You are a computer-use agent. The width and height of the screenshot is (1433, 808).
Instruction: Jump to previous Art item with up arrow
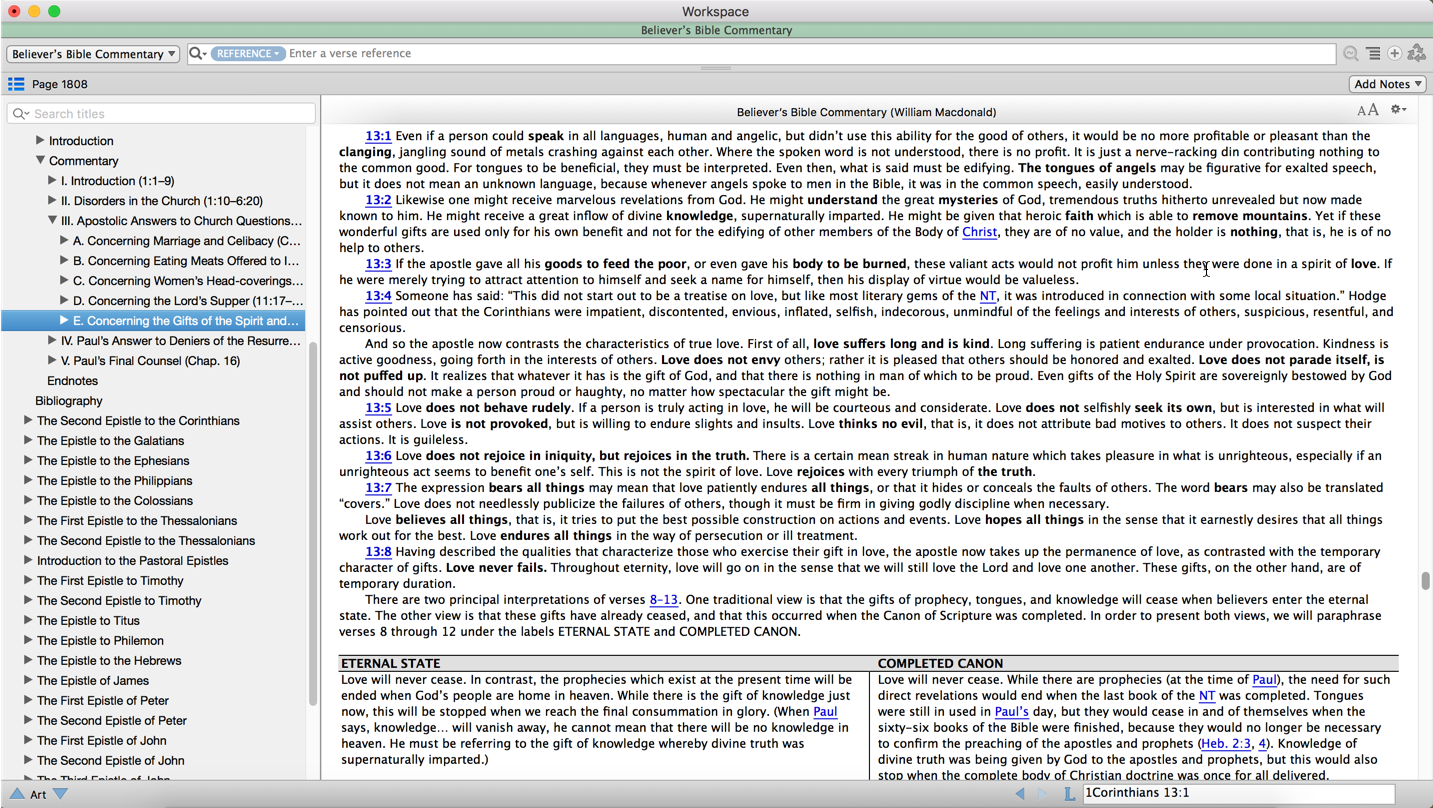17,794
